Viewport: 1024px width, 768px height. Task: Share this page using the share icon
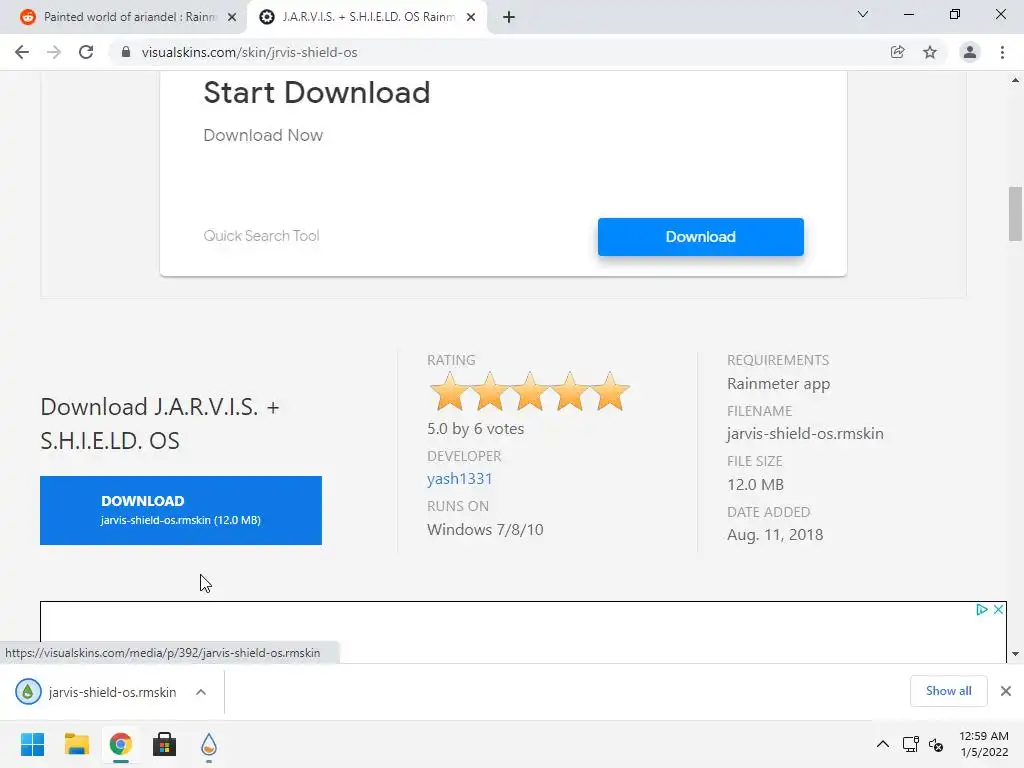tap(897, 52)
